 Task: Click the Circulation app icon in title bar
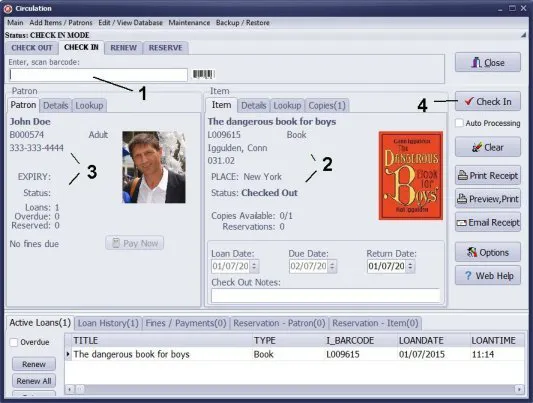tap(7, 8)
